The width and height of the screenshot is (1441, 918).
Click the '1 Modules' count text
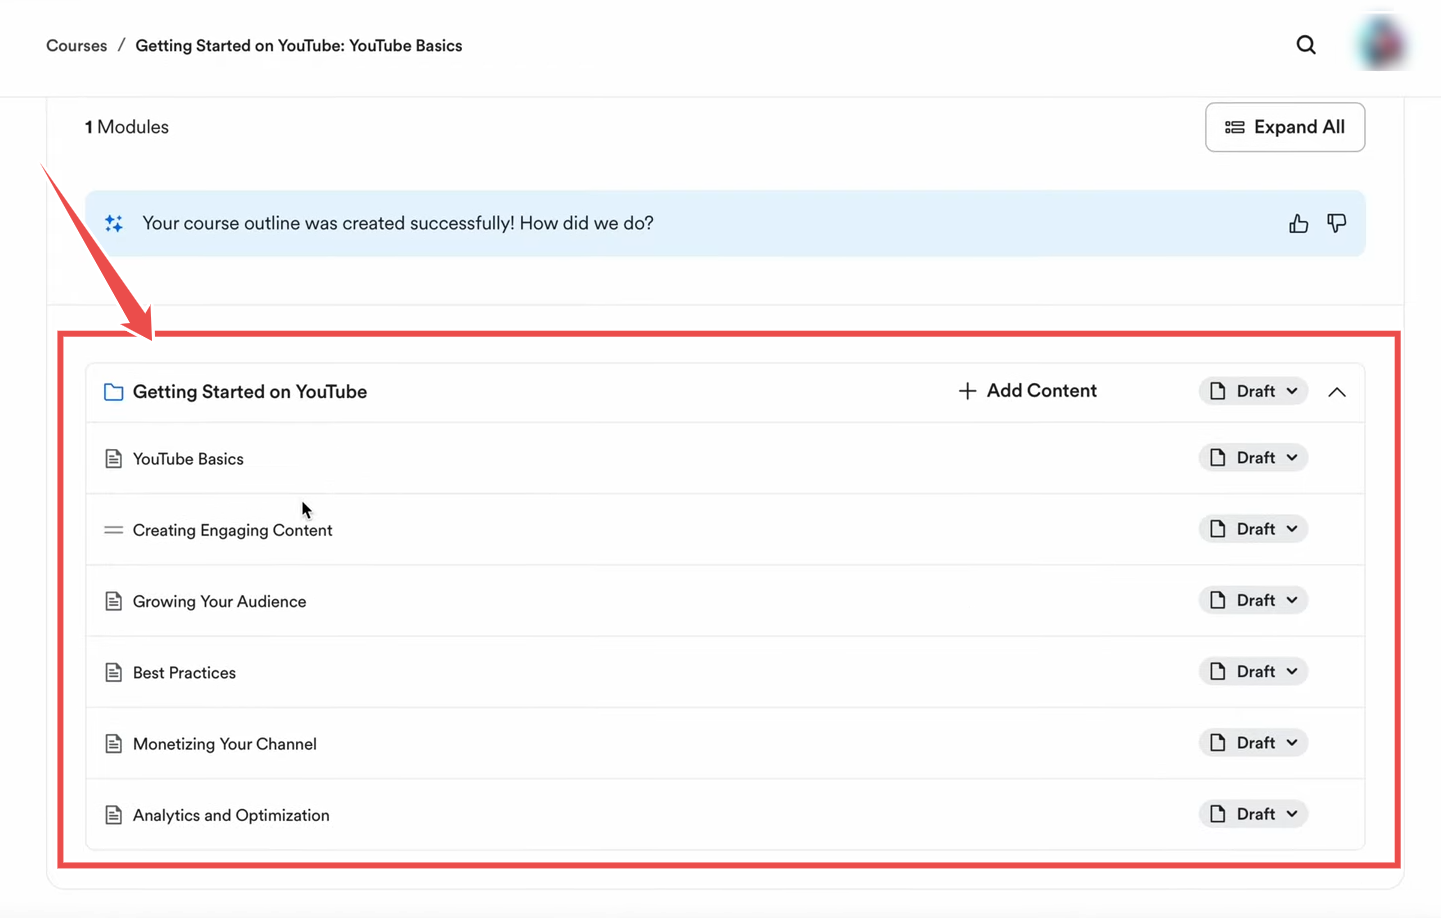127,127
